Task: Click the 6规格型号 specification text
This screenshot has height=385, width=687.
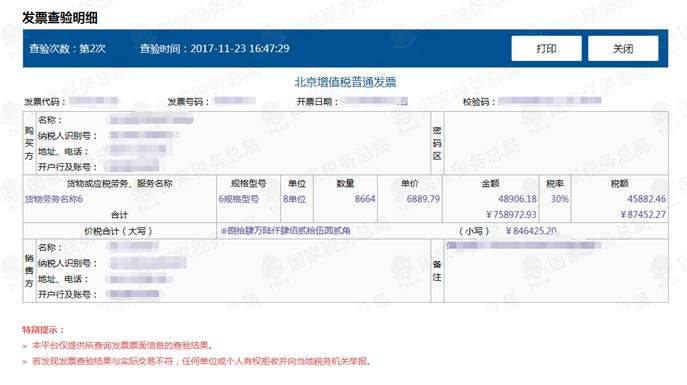Action: tap(239, 199)
